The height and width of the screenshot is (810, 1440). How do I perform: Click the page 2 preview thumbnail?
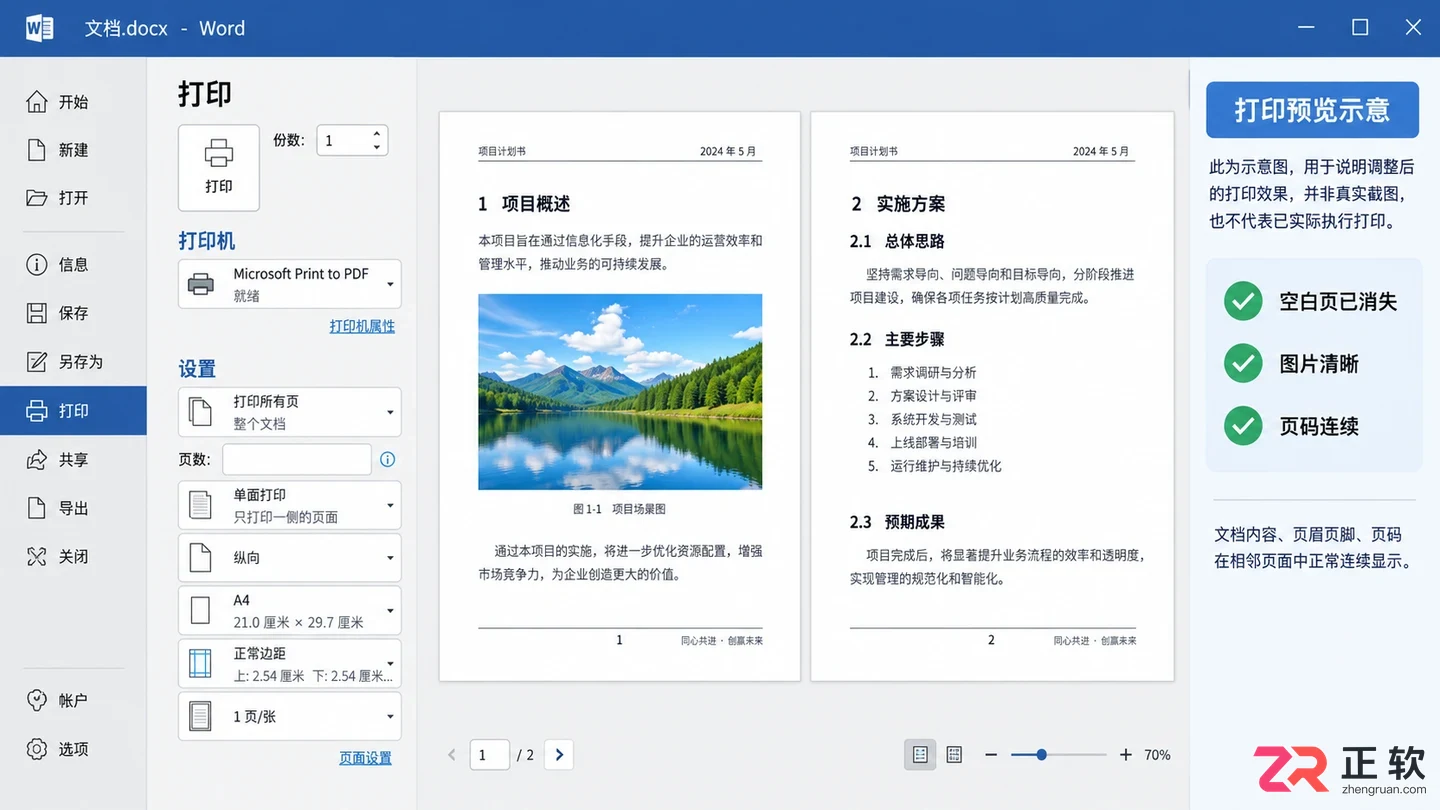coord(992,396)
